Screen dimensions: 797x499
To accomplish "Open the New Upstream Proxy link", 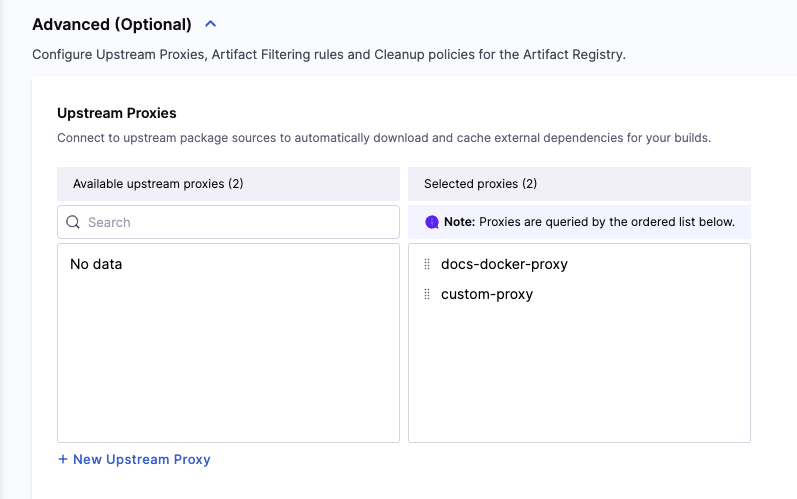I will pos(141,459).
